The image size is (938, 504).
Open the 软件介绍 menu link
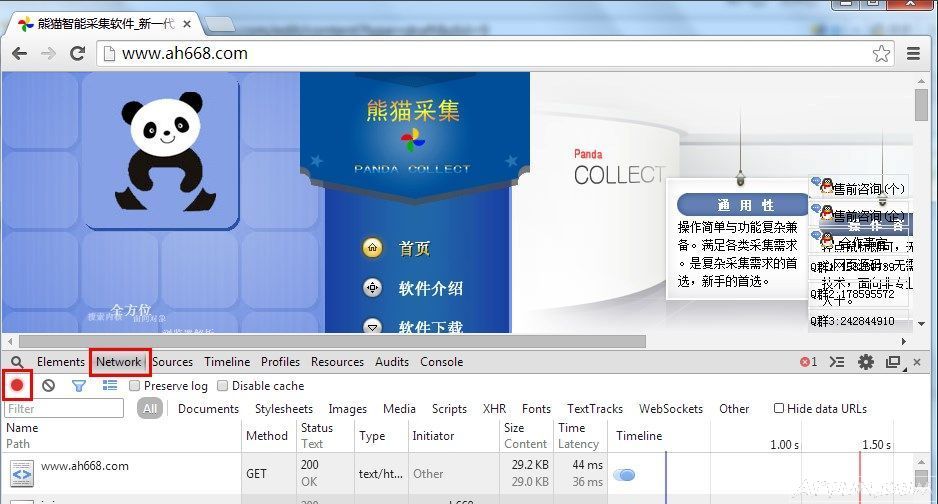coord(431,289)
